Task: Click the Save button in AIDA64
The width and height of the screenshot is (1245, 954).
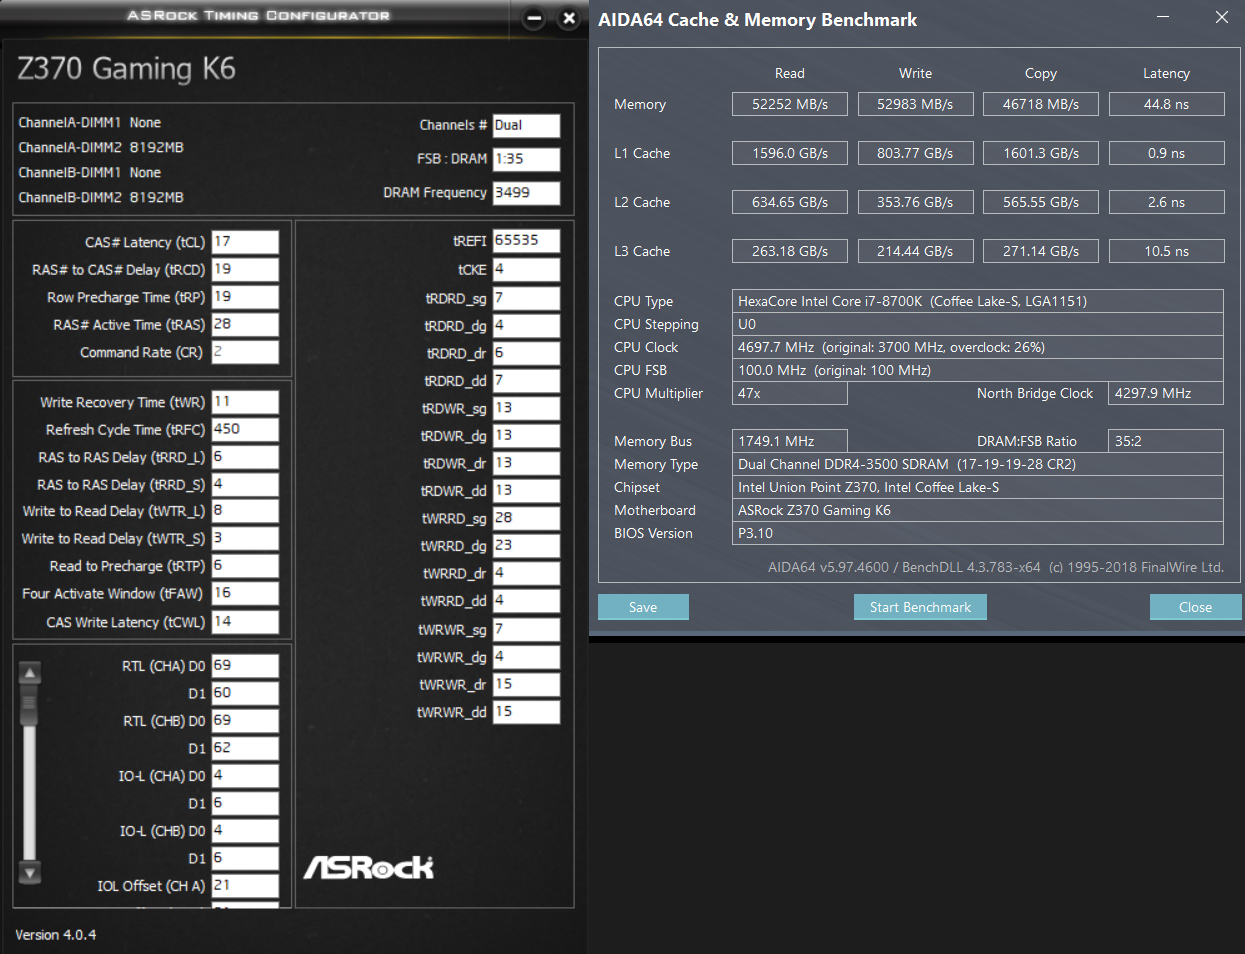Action: click(x=643, y=607)
